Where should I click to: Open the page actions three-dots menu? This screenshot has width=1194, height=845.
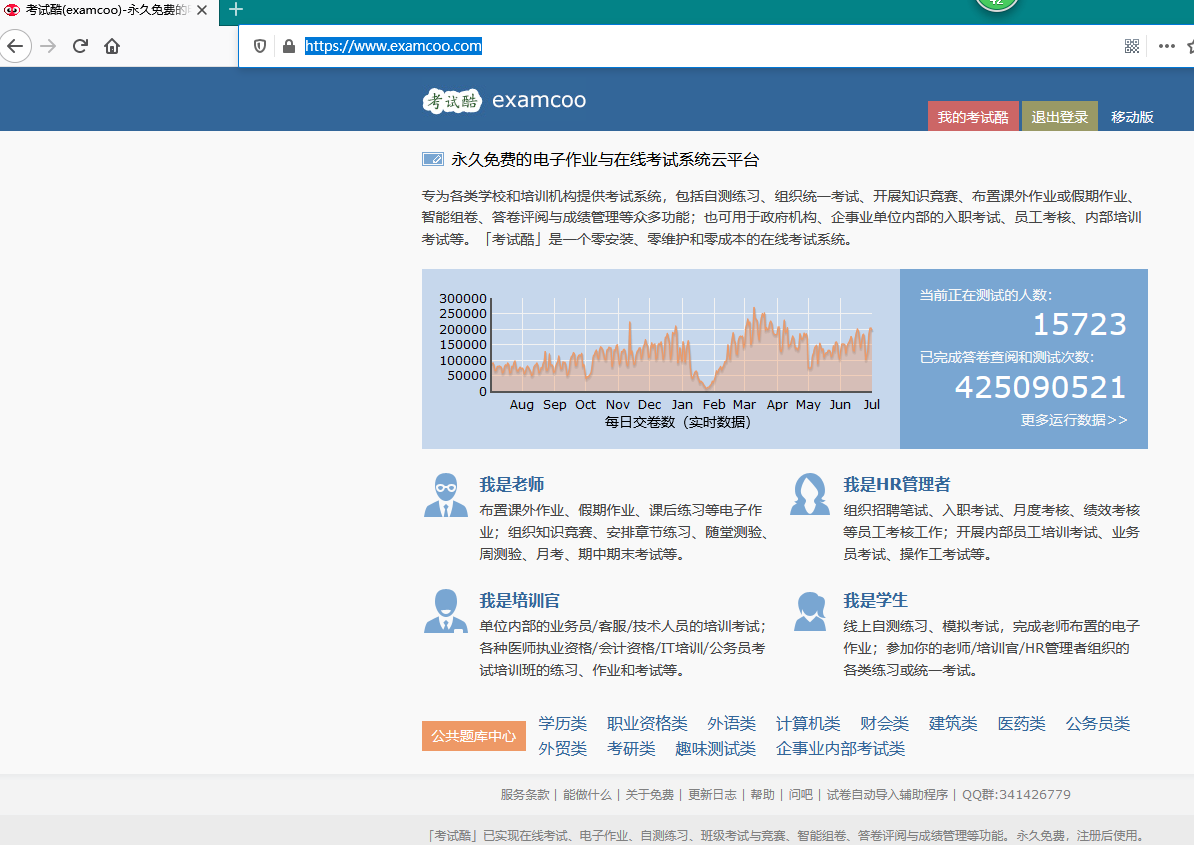1167,46
